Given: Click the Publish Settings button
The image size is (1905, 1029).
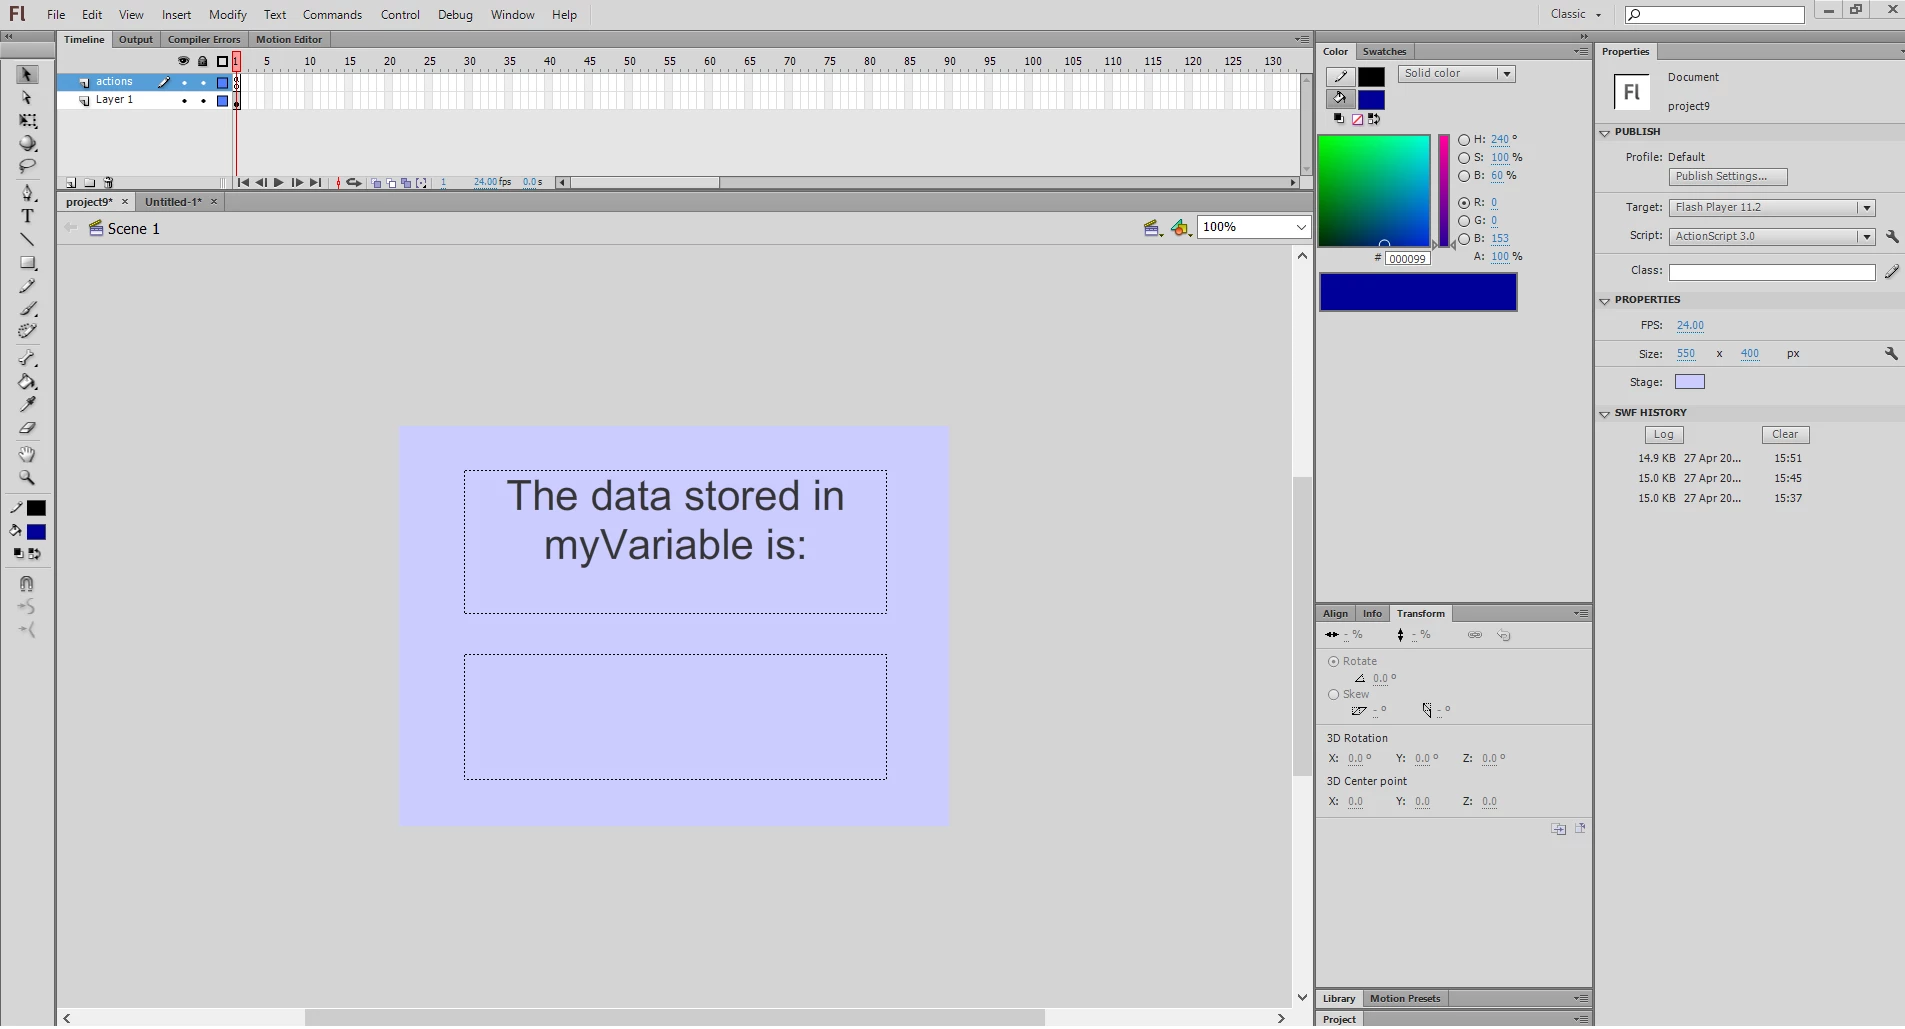Looking at the screenshot, I should [x=1728, y=177].
